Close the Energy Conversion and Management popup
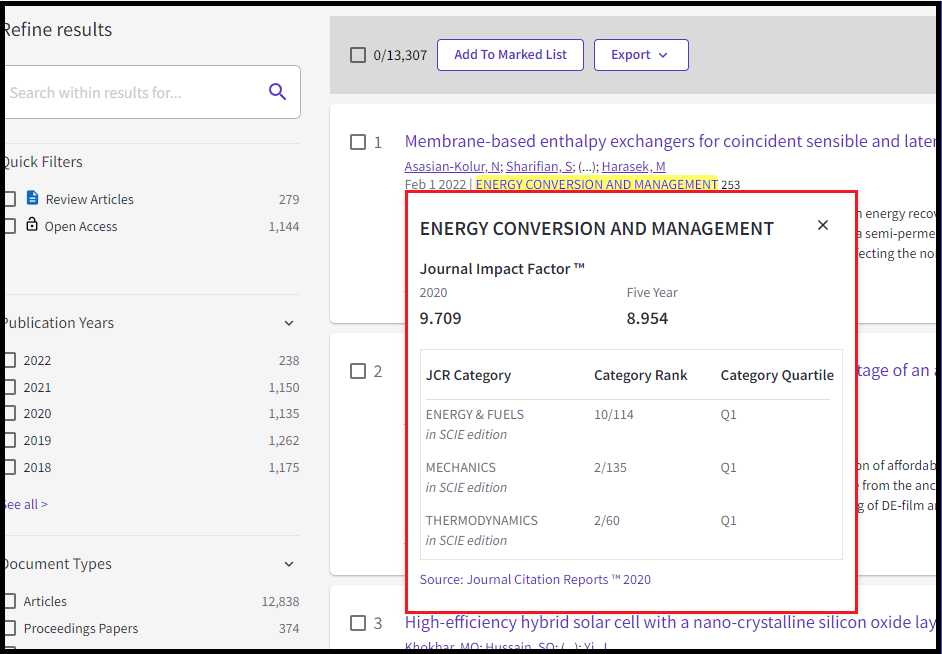 [822, 225]
